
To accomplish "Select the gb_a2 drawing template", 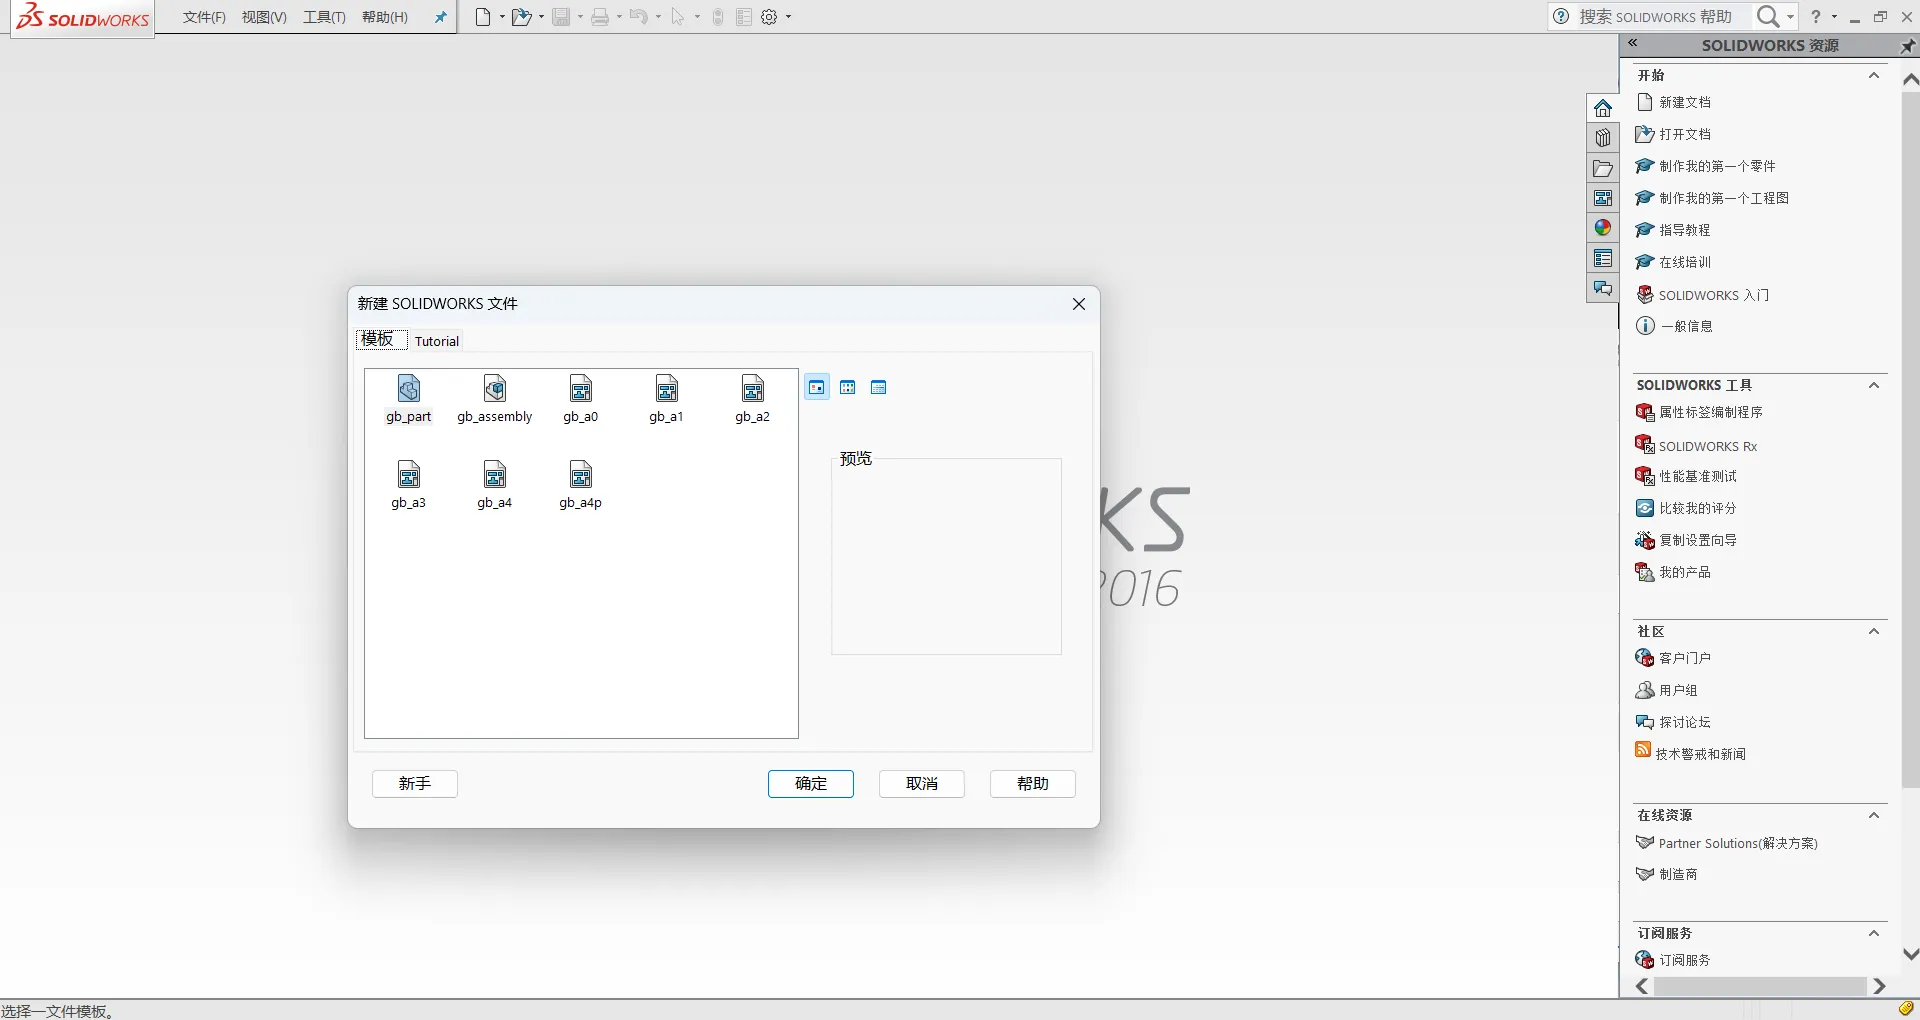I will pyautogui.click(x=753, y=399).
